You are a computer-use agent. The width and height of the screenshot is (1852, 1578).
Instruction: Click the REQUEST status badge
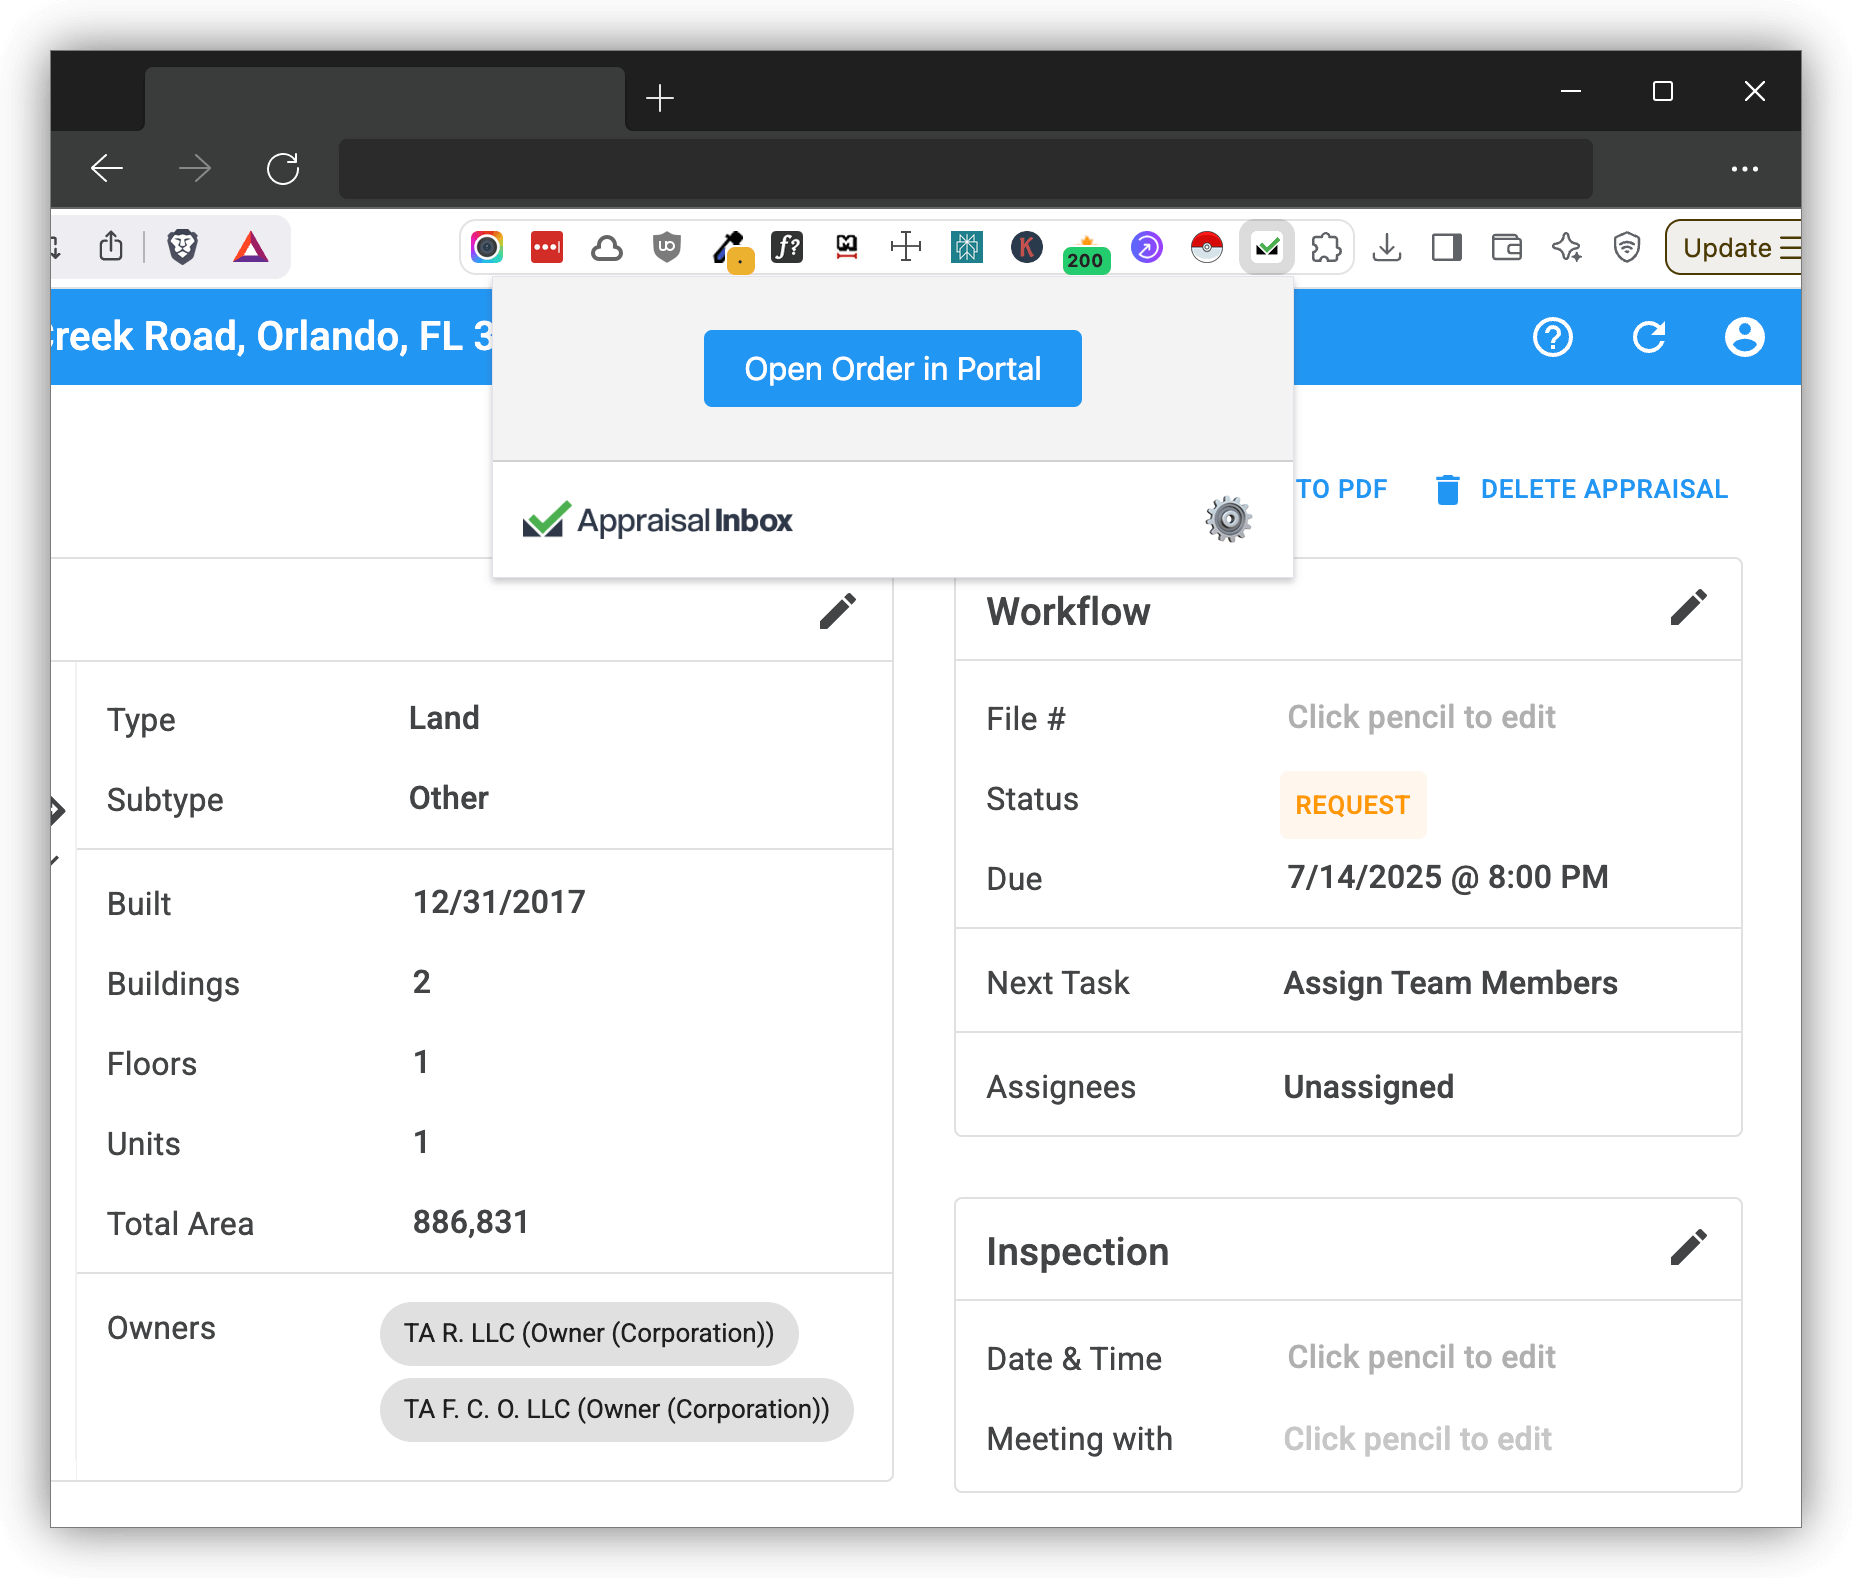[1352, 805]
